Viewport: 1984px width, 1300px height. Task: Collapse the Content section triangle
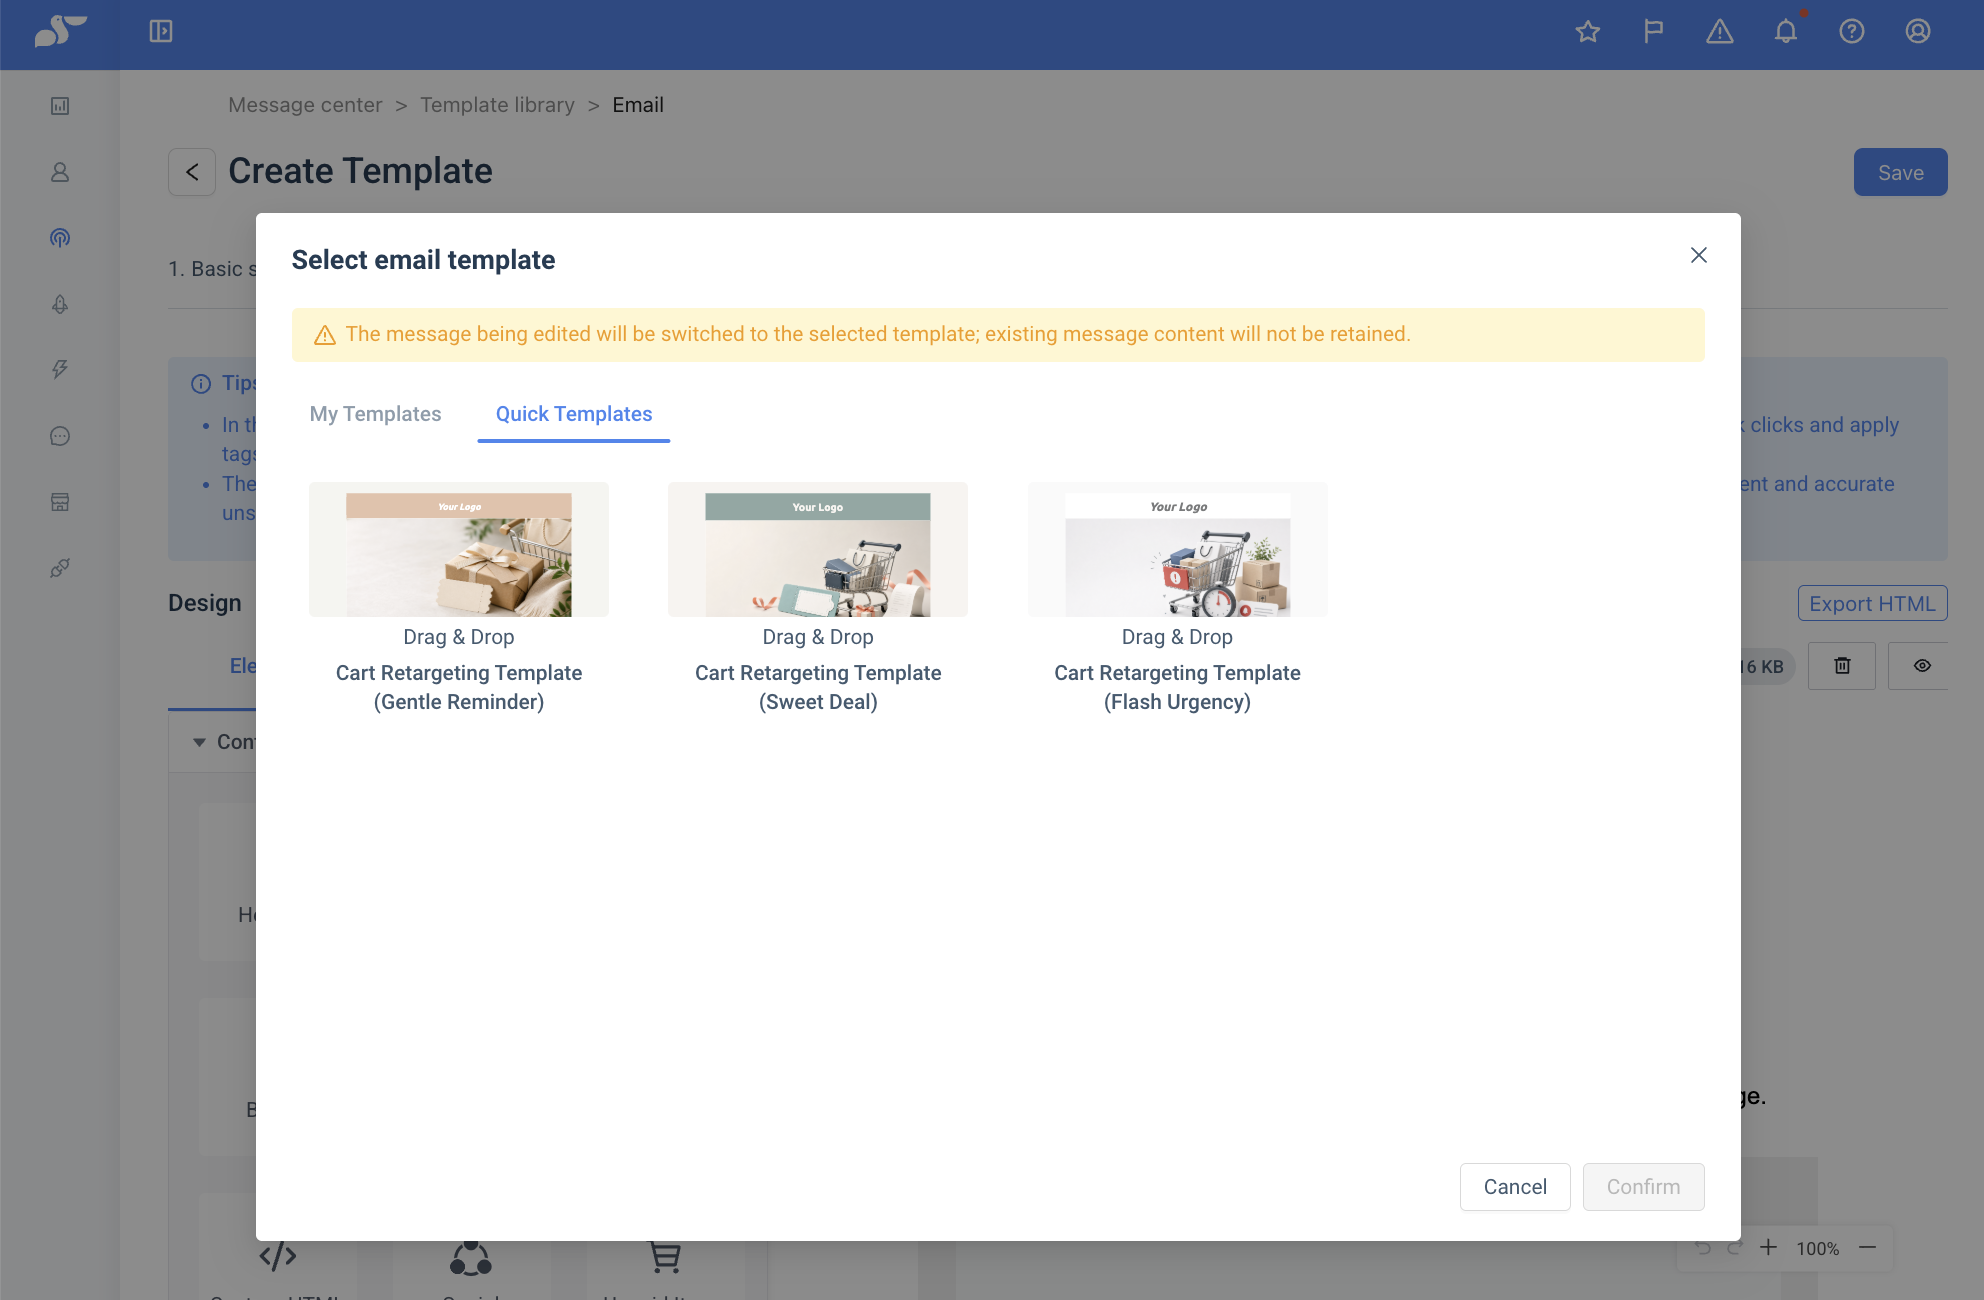pyautogui.click(x=199, y=742)
